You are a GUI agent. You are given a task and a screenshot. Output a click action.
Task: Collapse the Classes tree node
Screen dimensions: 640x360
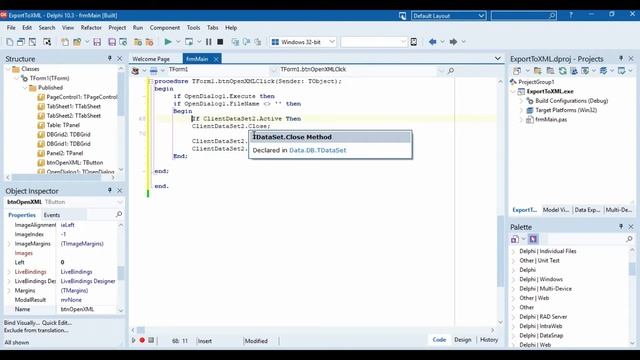8,69
